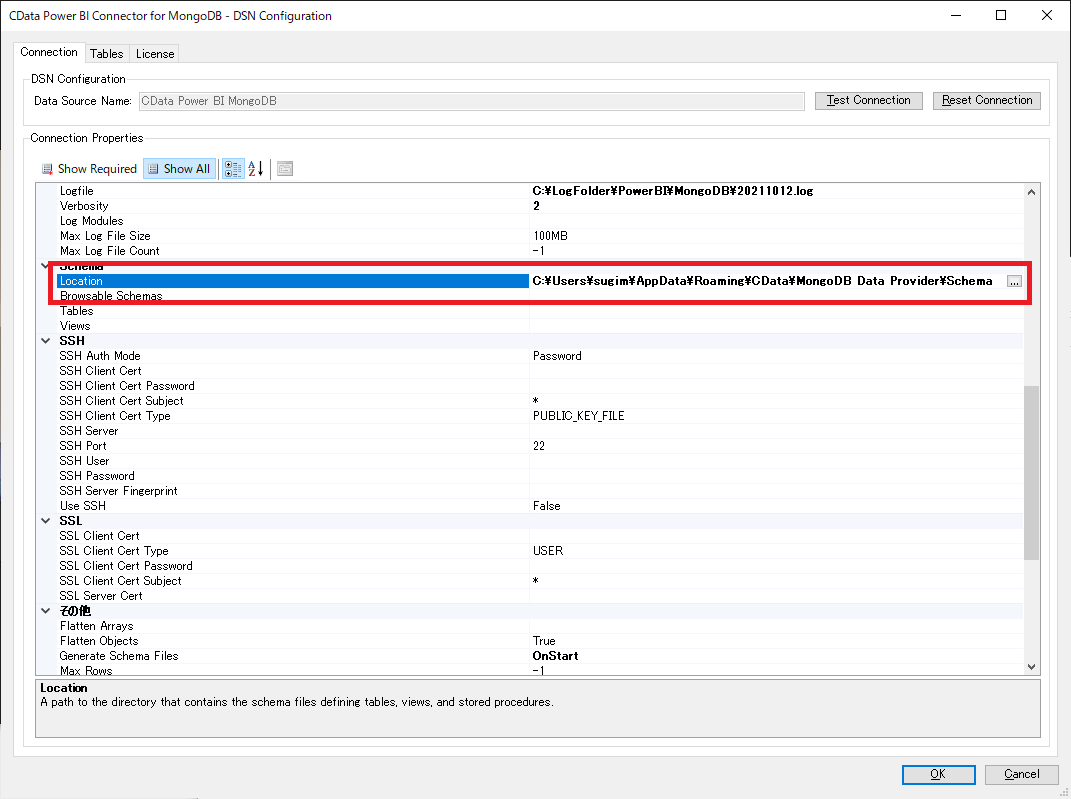Image resolution: width=1071 pixels, height=799 pixels.
Task: Collapse the その他 section
Action: coord(45,610)
